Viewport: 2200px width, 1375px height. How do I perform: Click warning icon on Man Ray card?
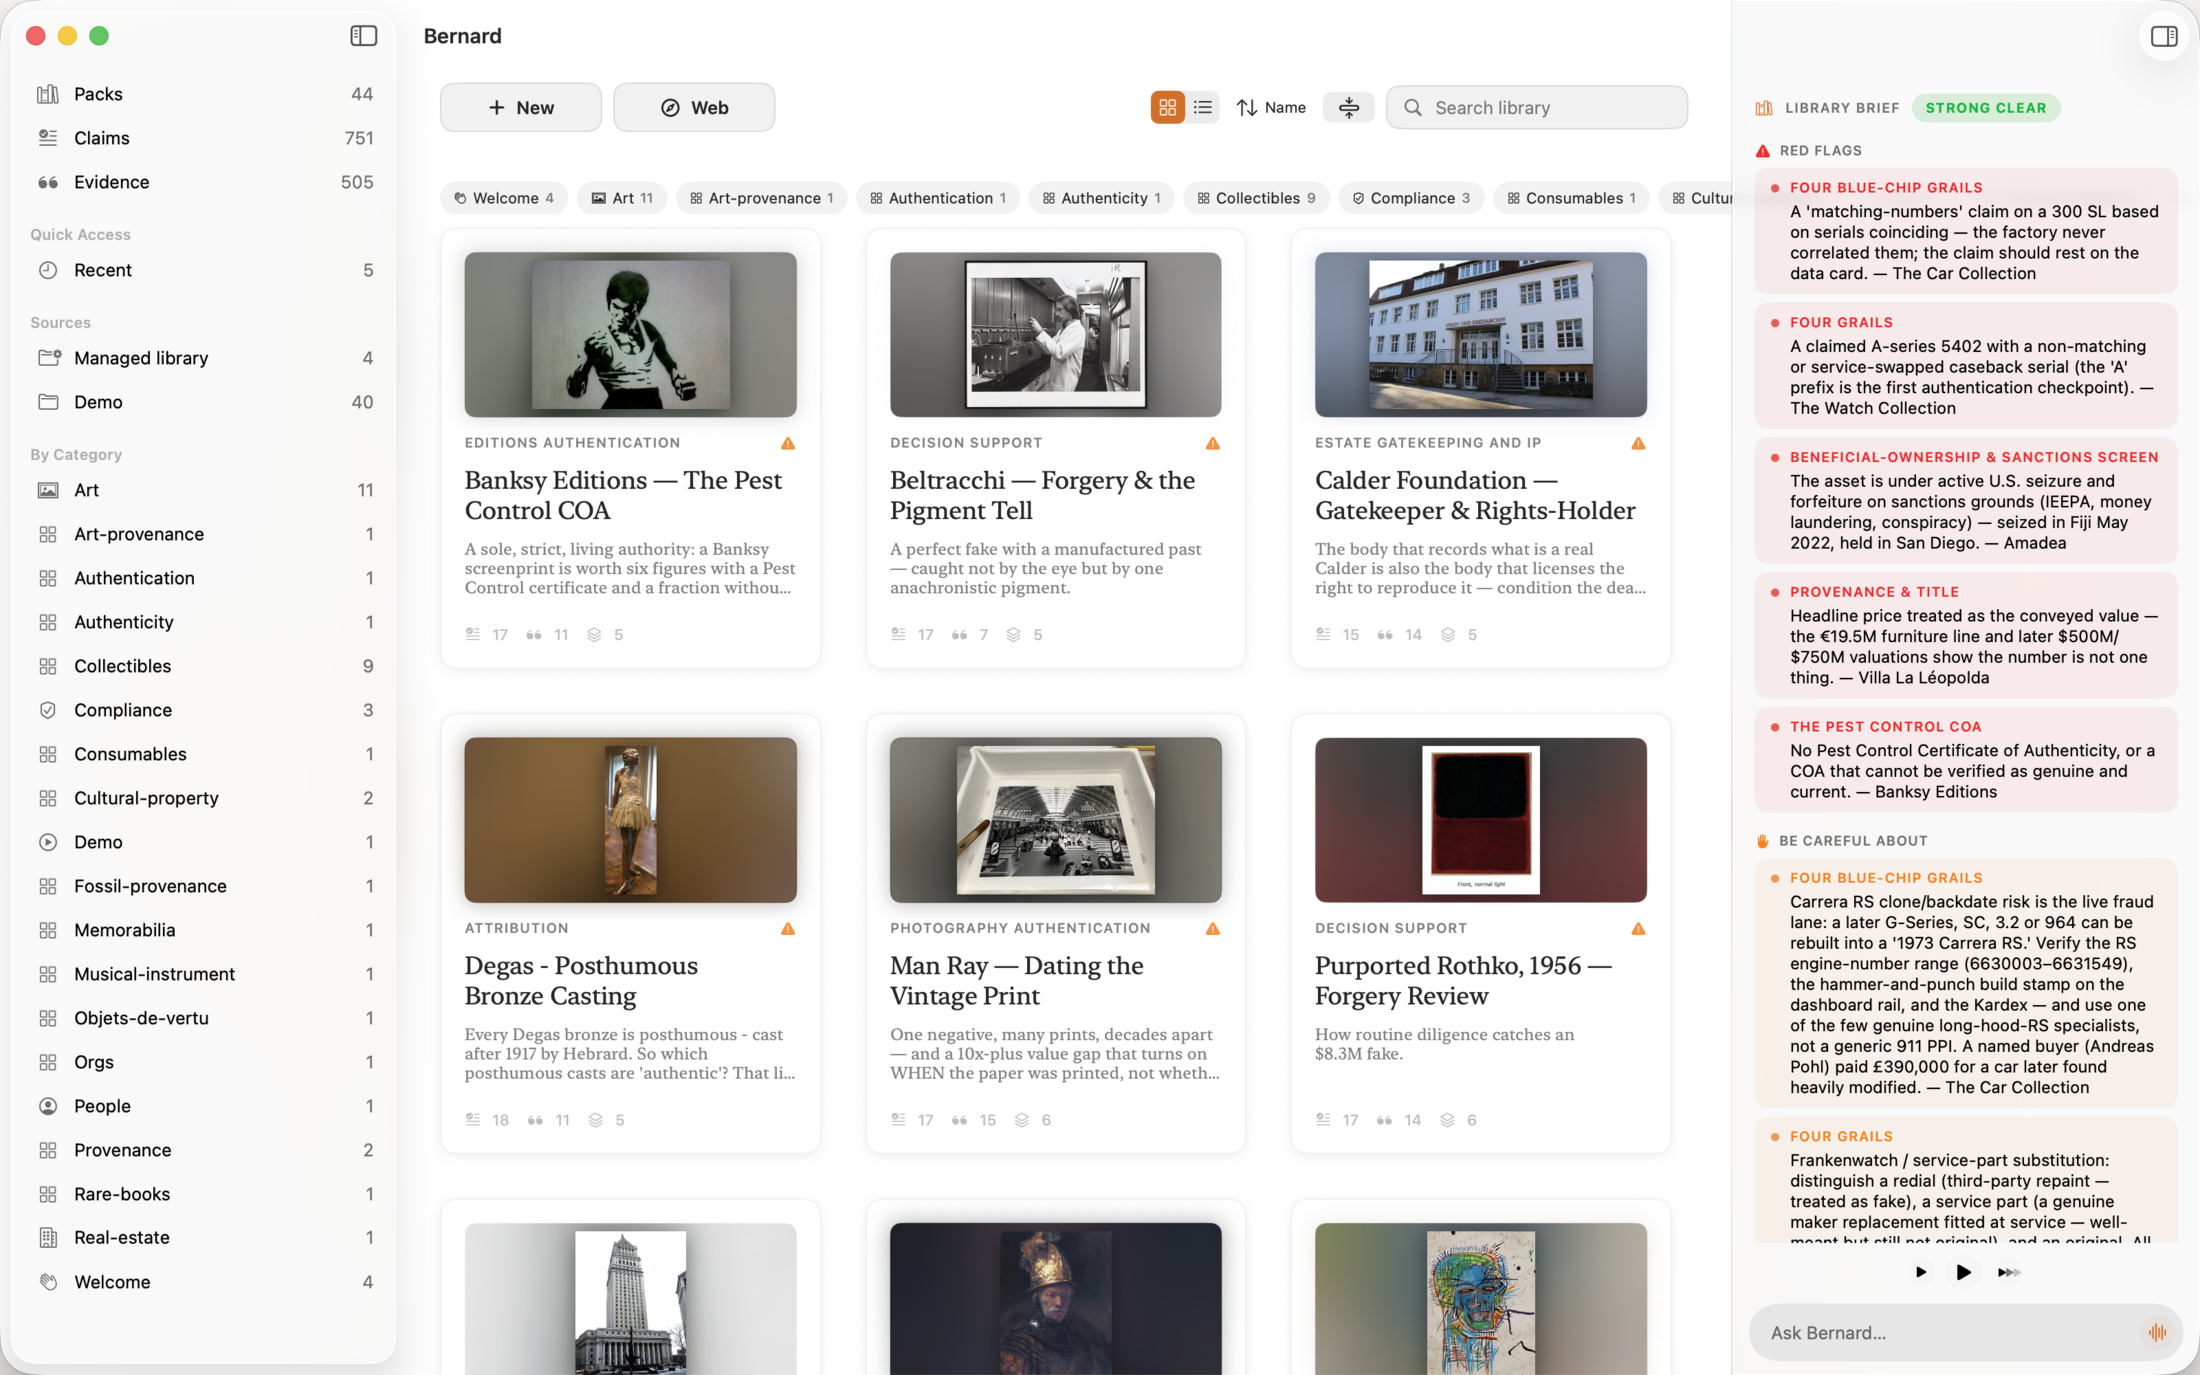pyautogui.click(x=1213, y=929)
